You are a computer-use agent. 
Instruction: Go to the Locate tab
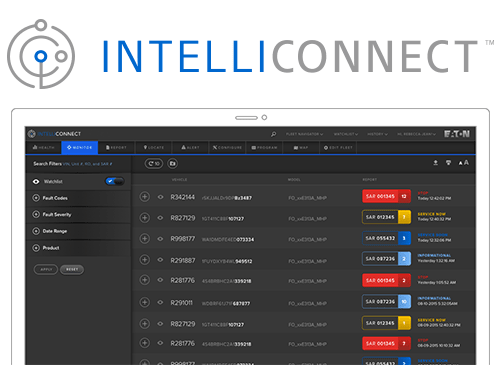tap(154, 147)
